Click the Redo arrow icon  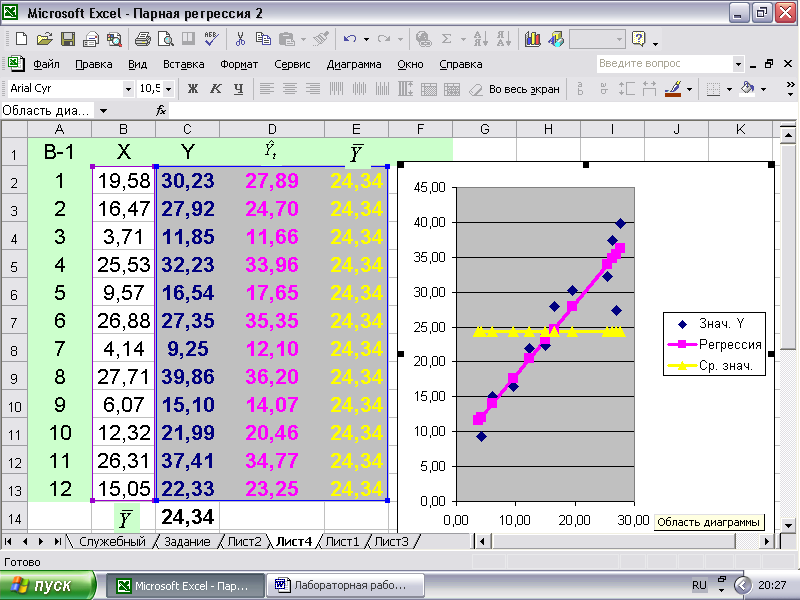coord(384,39)
